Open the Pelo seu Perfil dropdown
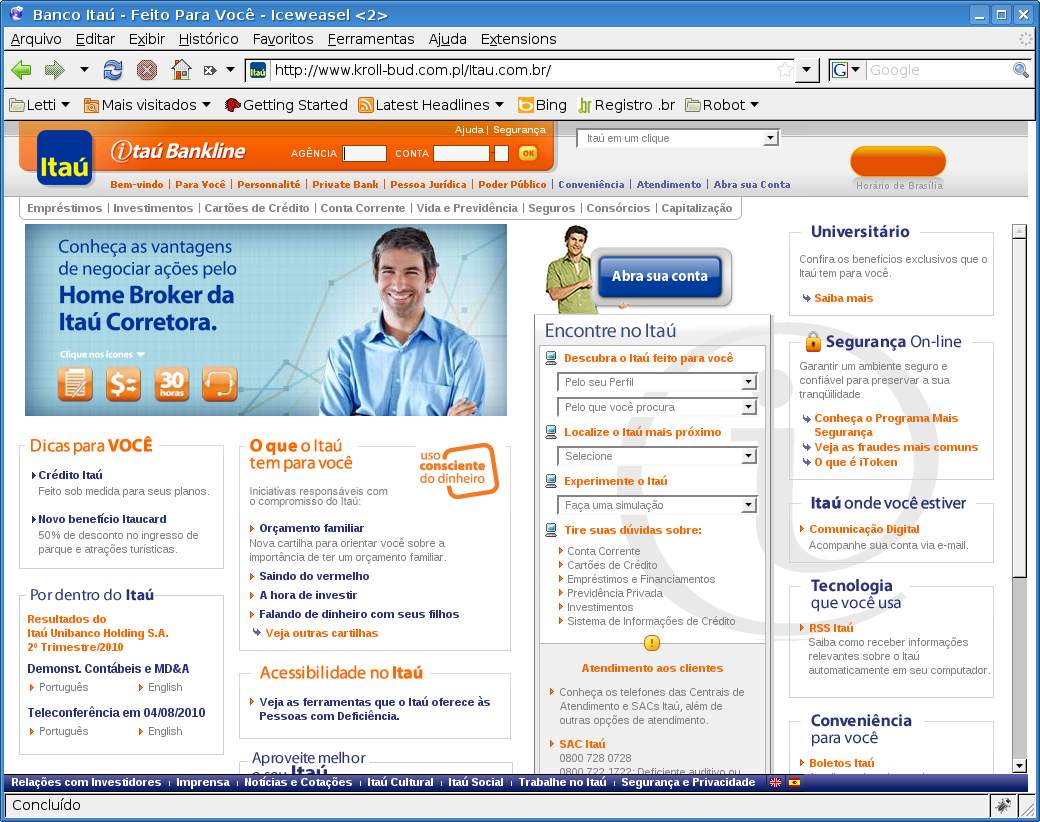Viewport: 1040px width, 822px height. click(657, 382)
